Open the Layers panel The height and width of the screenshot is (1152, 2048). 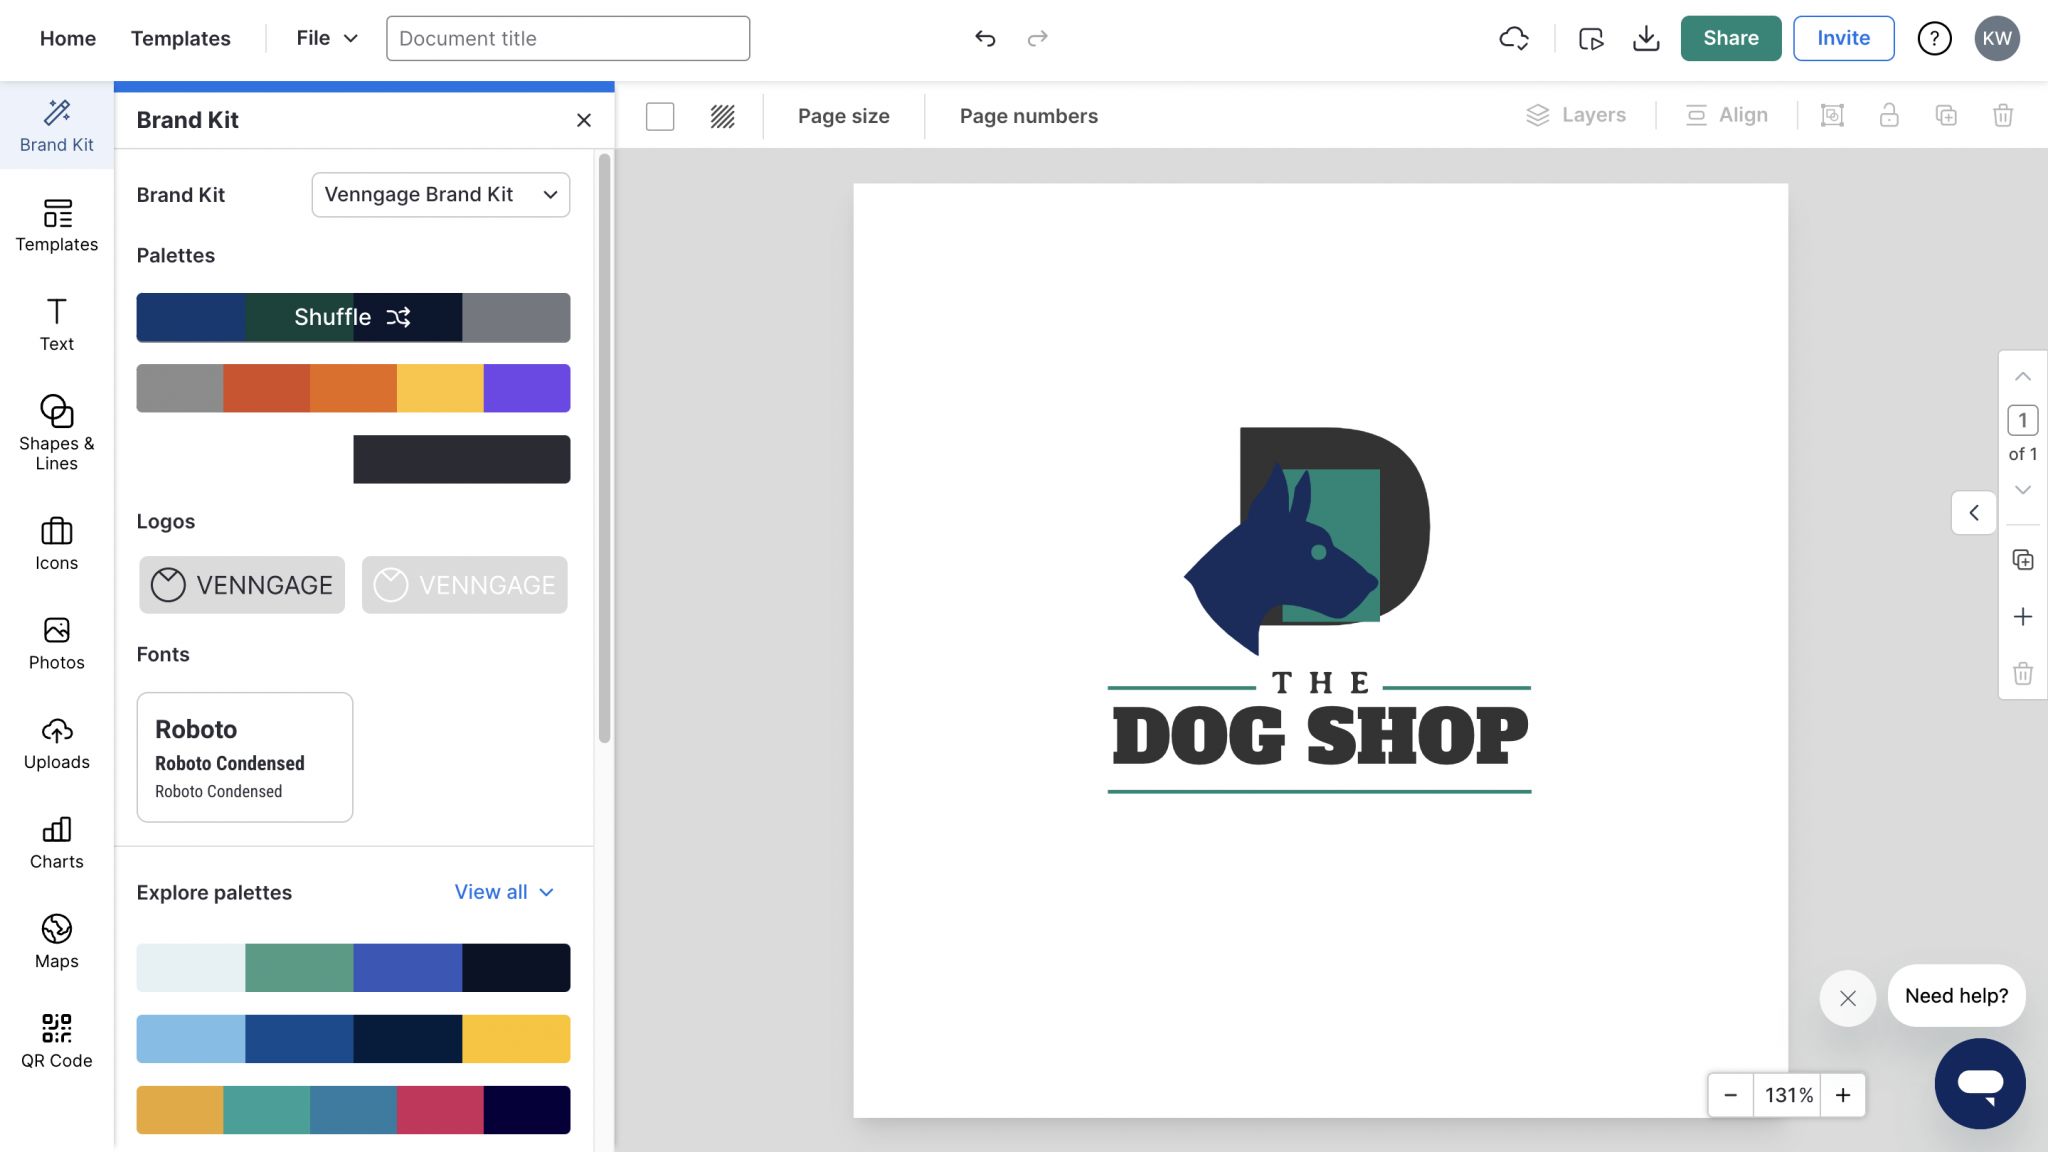[1576, 115]
